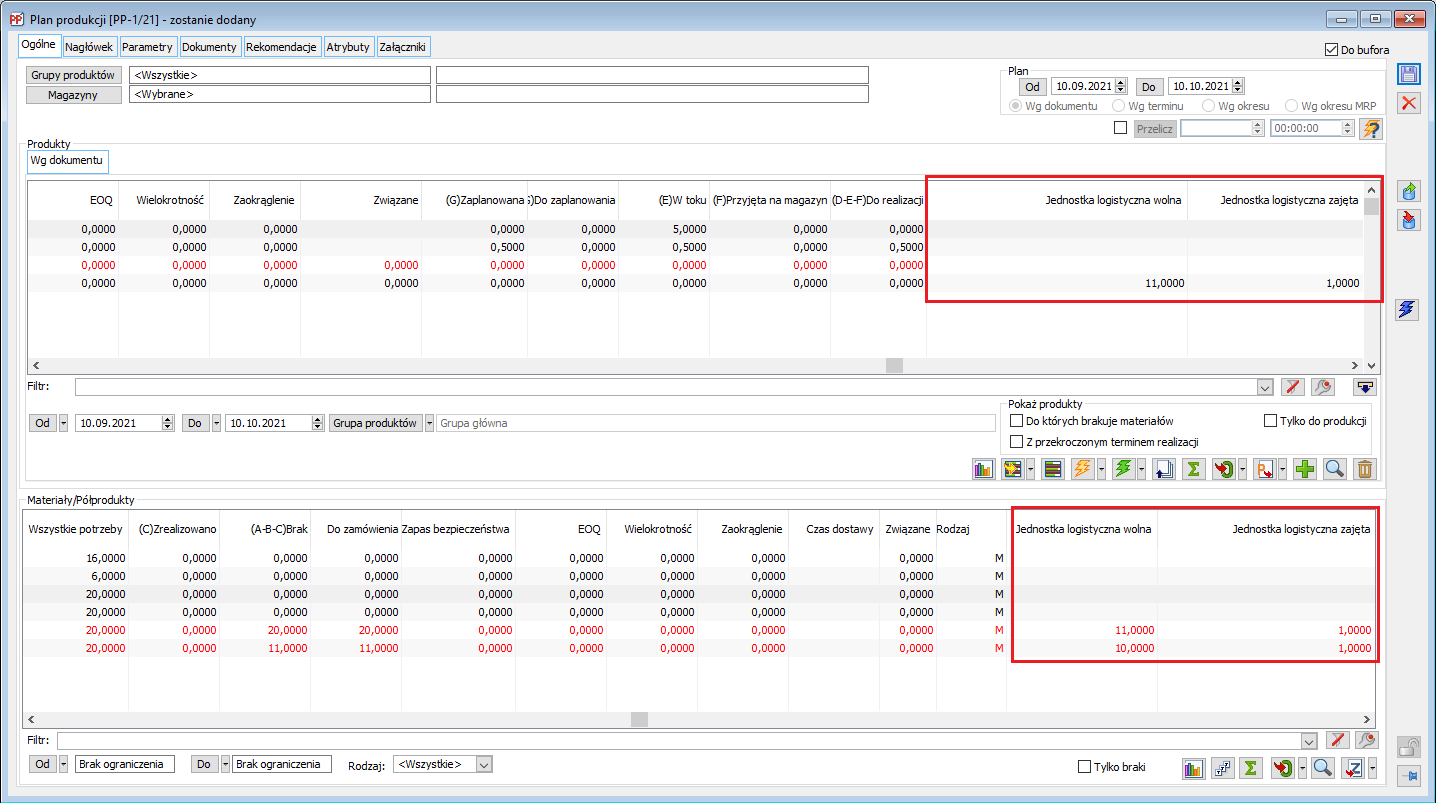Expand the Materiały Filtr dropdown arrow

[x=1309, y=741]
